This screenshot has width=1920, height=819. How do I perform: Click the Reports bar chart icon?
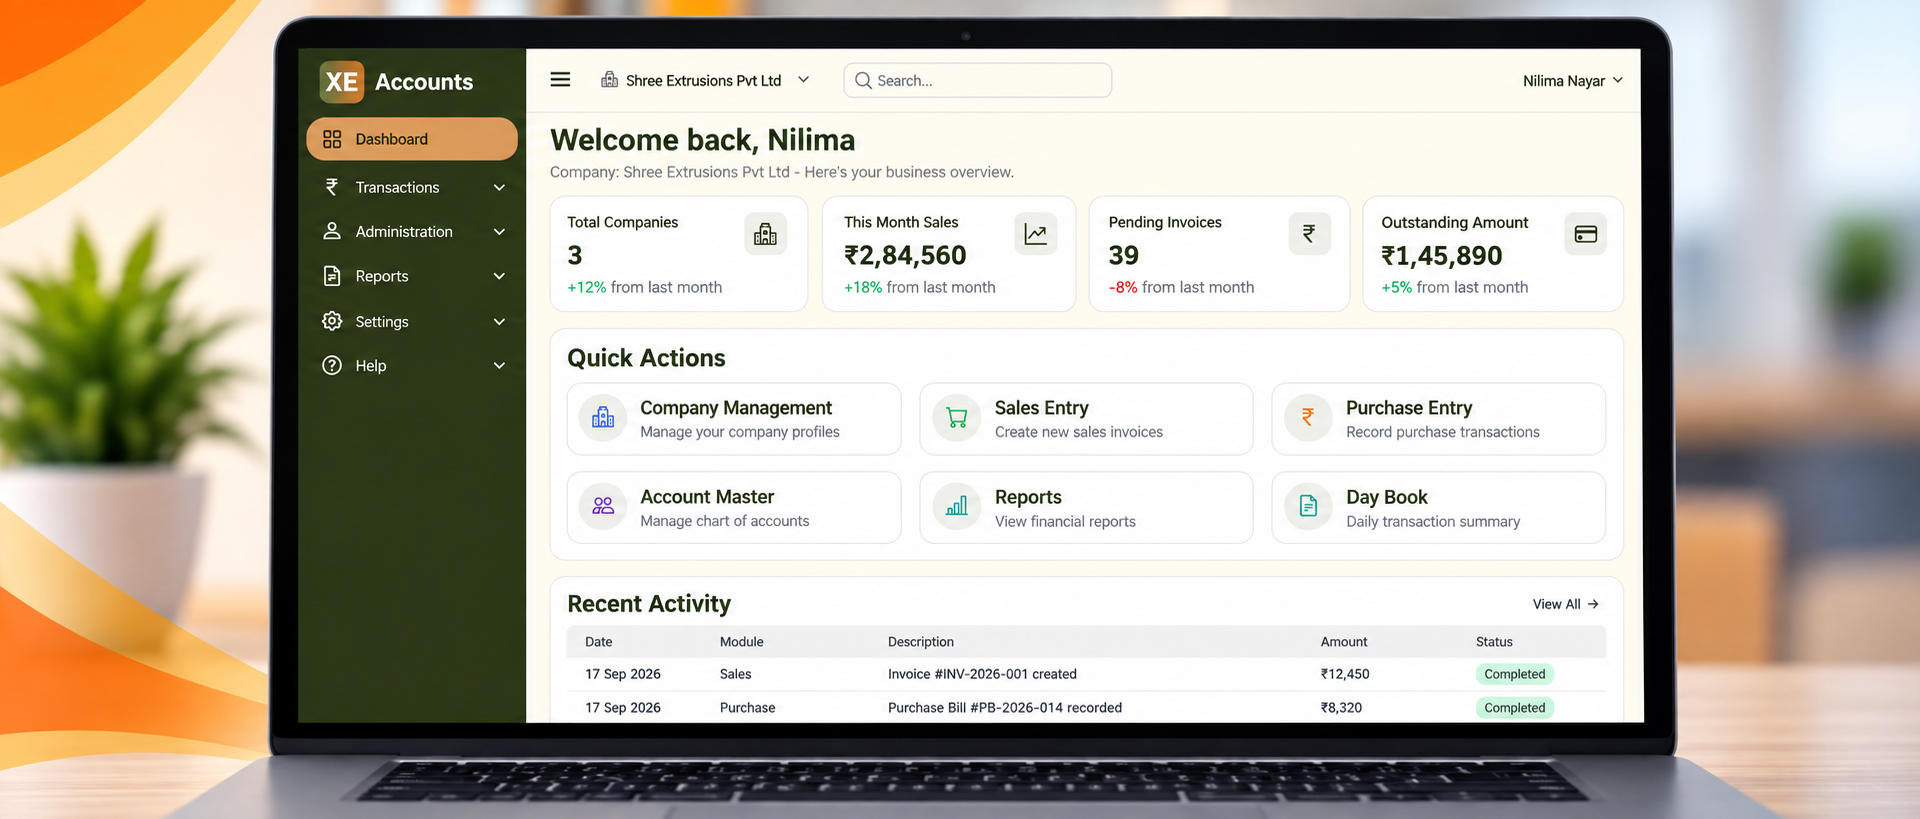[x=957, y=507]
